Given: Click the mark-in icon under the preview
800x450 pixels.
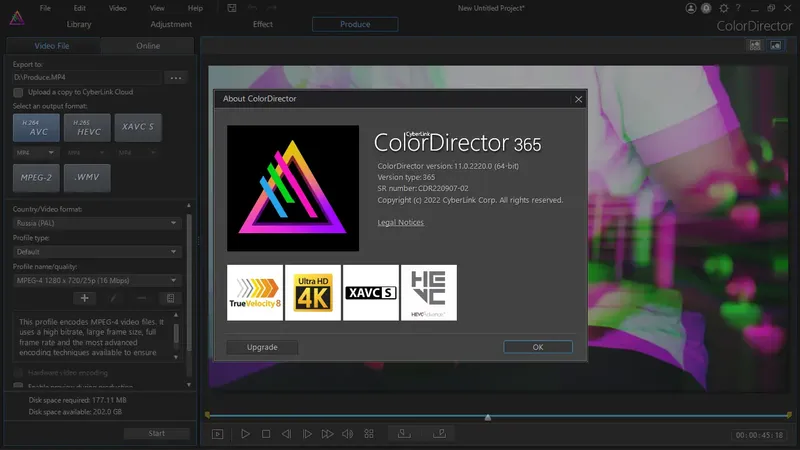Looking at the screenshot, I should click(x=404, y=433).
